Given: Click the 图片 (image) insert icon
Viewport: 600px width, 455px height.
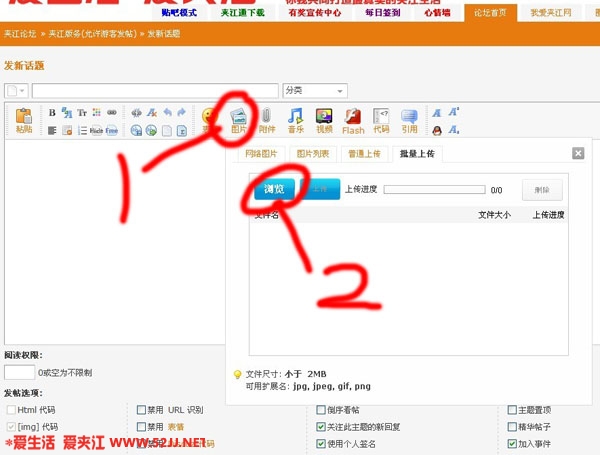Looking at the screenshot, I should pyautogui.click(x=239, y=119).
